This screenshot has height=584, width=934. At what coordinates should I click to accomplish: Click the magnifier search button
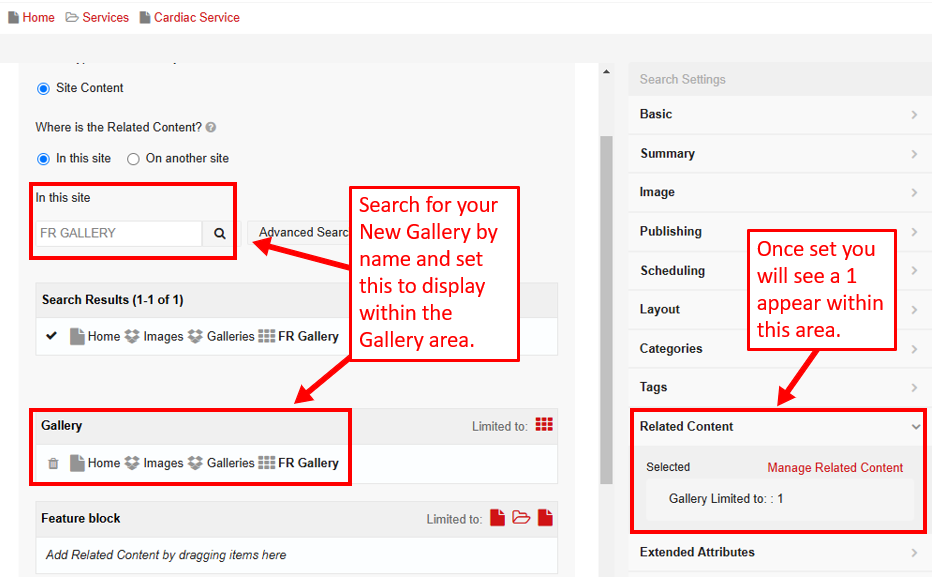219,233
